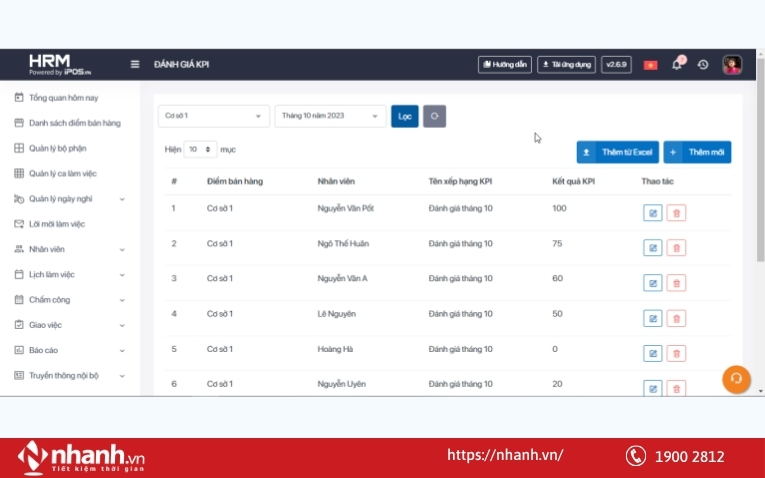Screen dimensions: 765x478
Task: Click the Thêm từ Excel button
Action: point(617,152)
